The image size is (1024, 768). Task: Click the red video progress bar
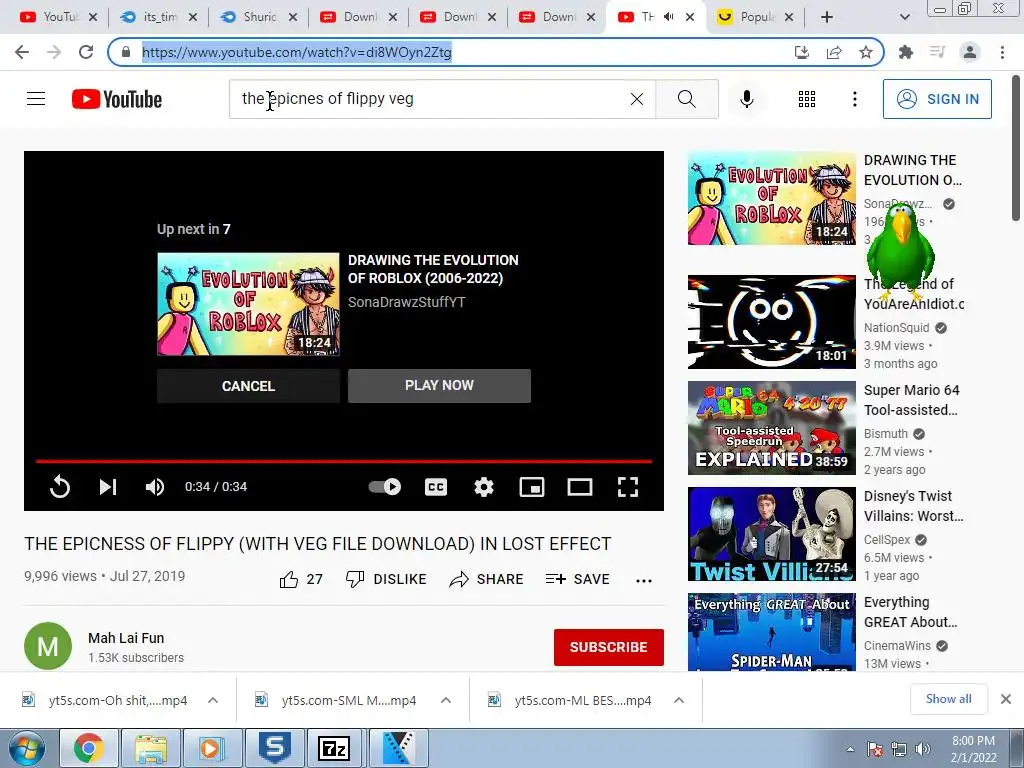click(x=344, y=461)
